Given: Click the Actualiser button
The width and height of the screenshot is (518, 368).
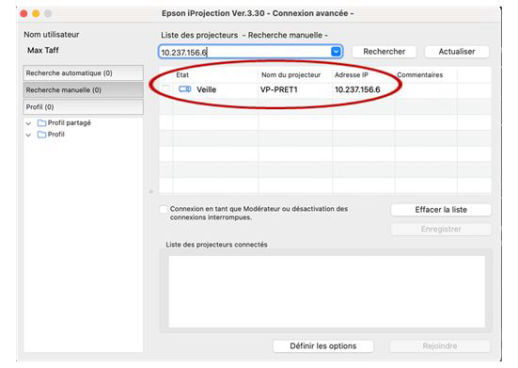Looking at the screenshot, I should [457, 52].
